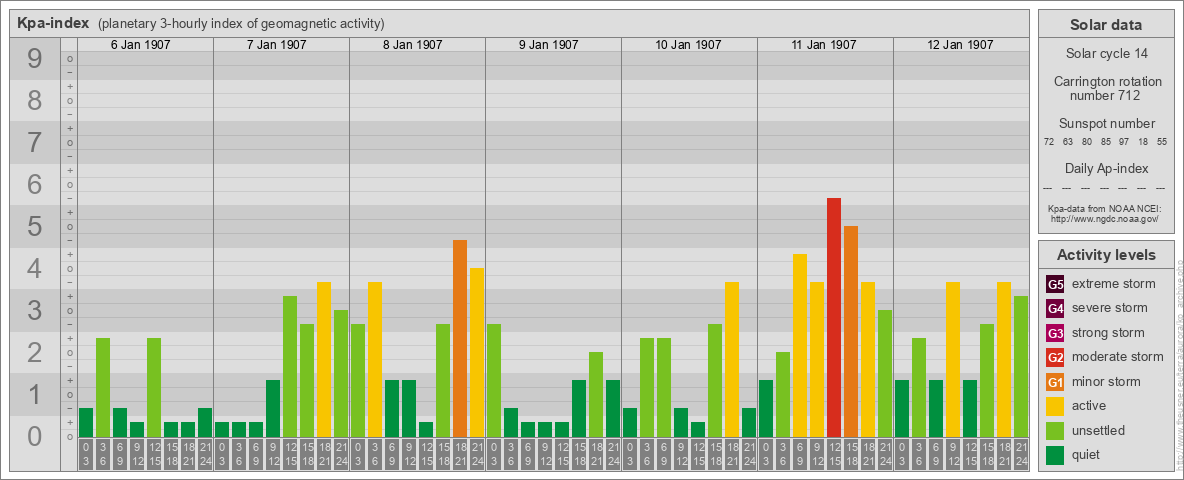Image resolution: width=1184 pixels, height=480 pixels.
Task: Click the Kp axis value 2
Action: click(x=34, y=352)
